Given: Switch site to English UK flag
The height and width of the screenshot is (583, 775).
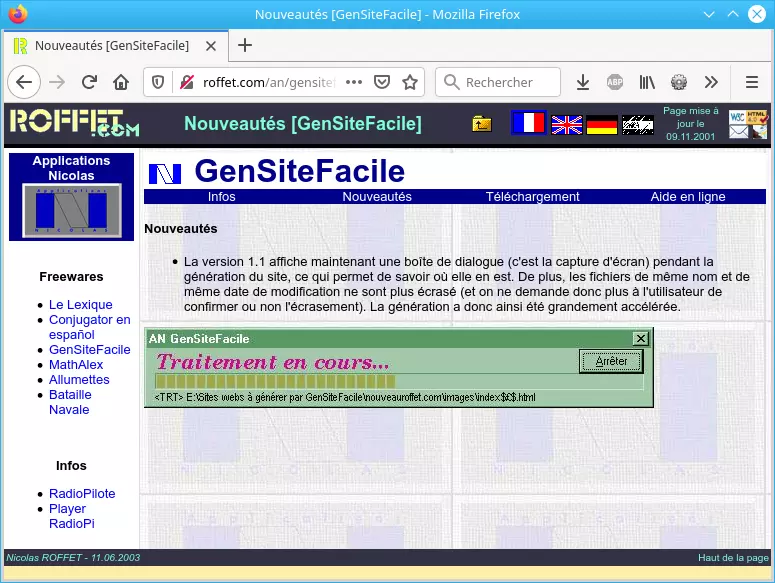Looking at the screenshot, I should click(x=567, y=125).
